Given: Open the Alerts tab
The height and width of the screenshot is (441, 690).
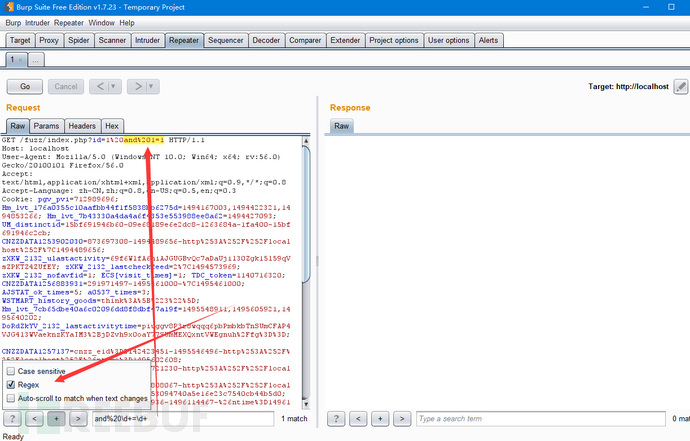Looking at the screenshot, I should pos(488,40).
